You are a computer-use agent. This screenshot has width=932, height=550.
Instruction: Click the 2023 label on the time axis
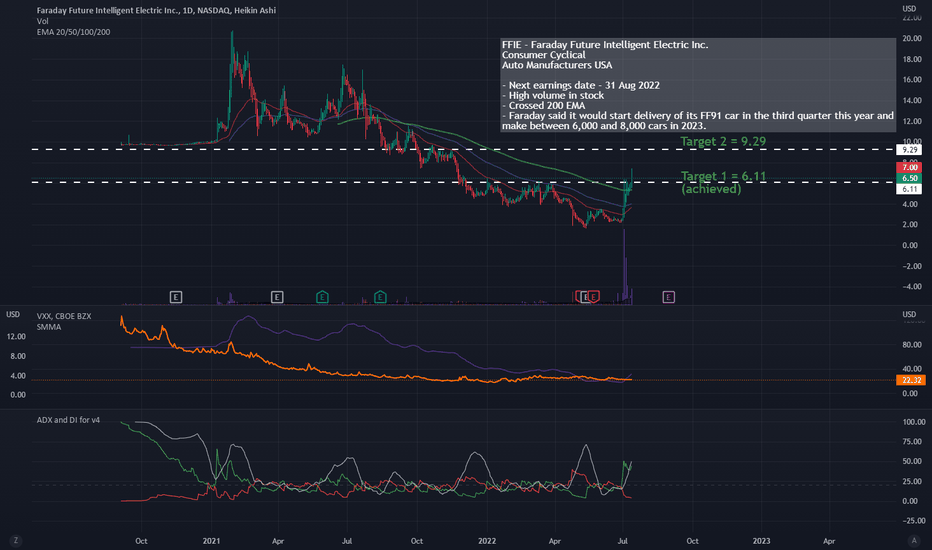(761, 541)
